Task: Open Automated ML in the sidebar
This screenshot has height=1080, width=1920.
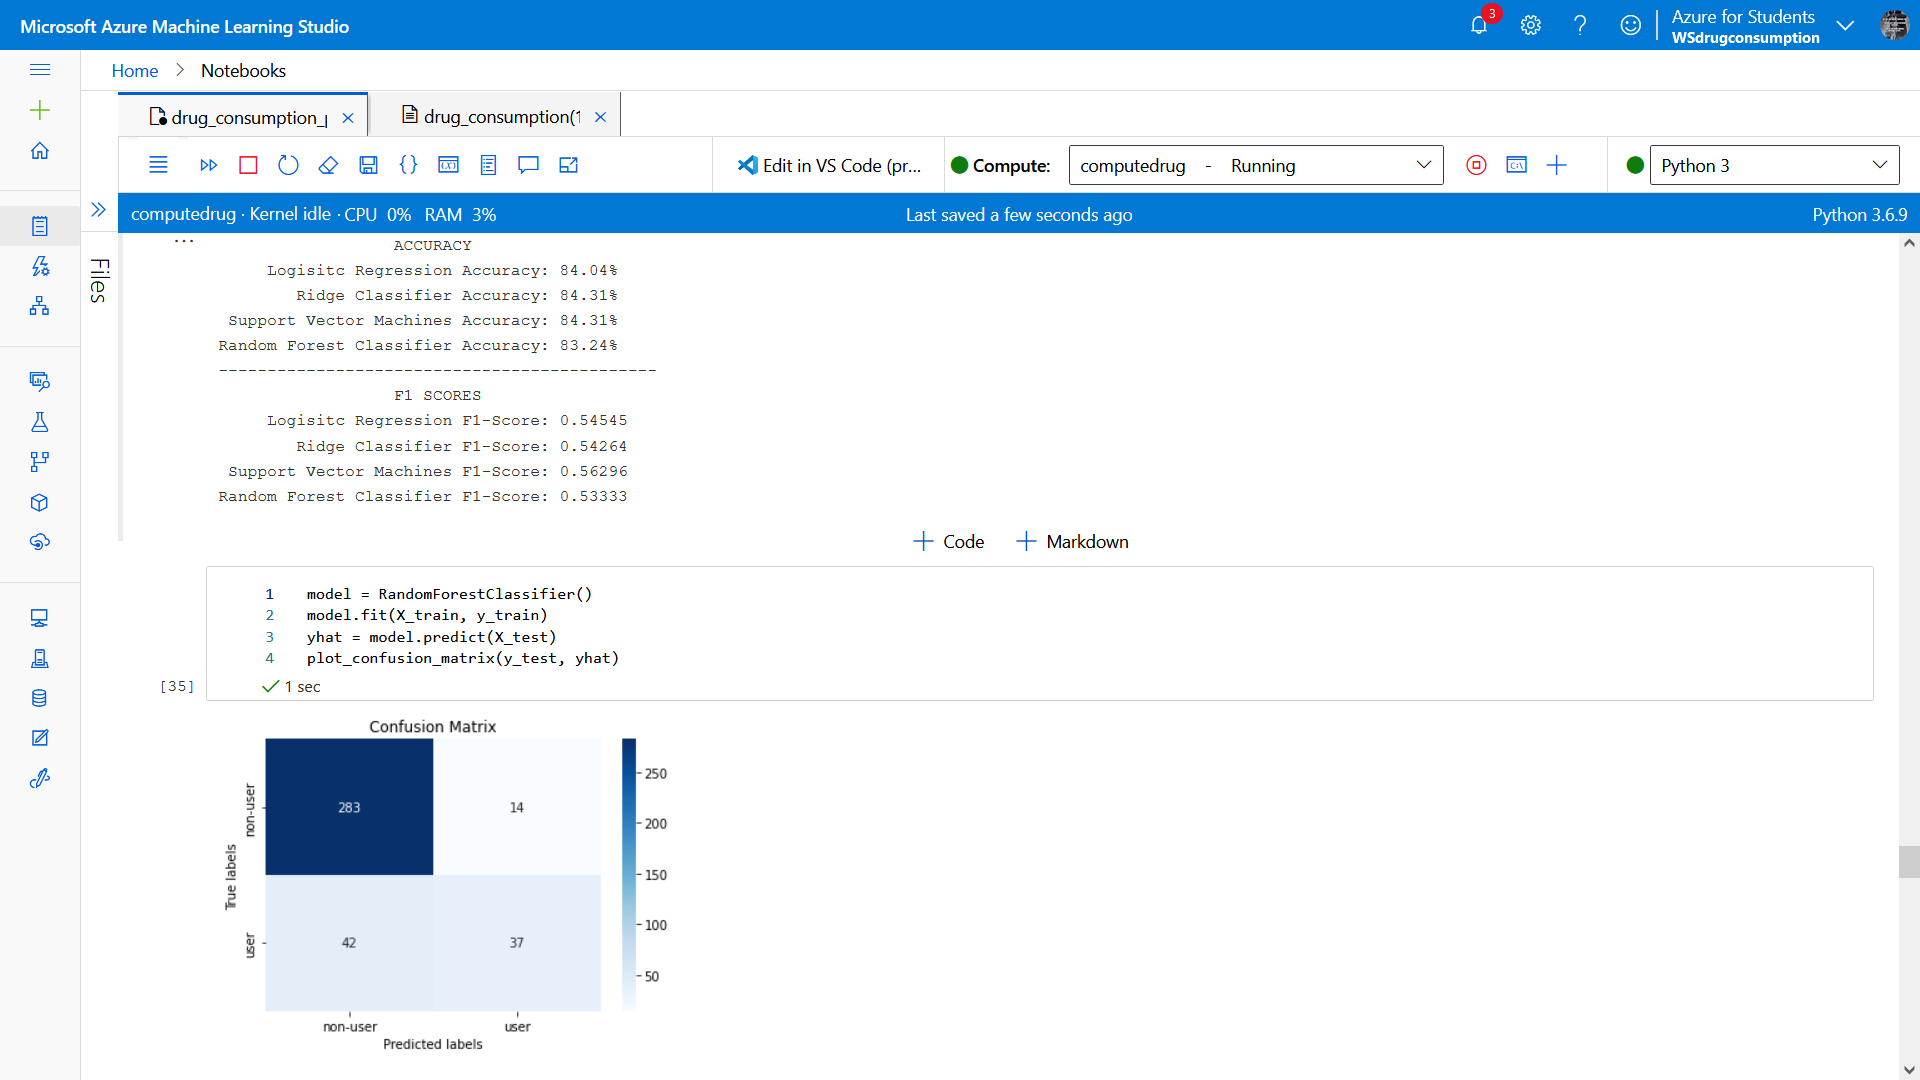Action: 40,266
